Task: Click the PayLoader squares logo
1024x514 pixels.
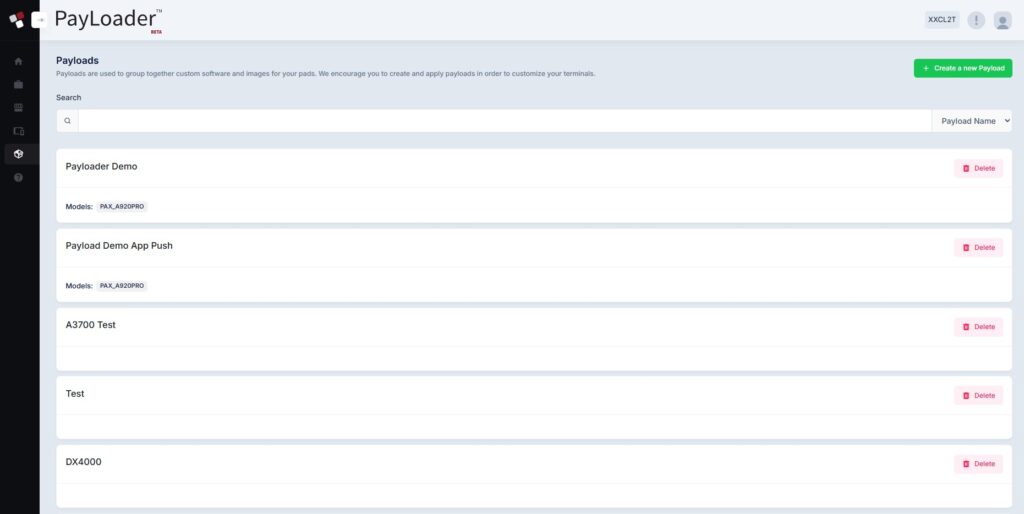Action: pos(16,20)
